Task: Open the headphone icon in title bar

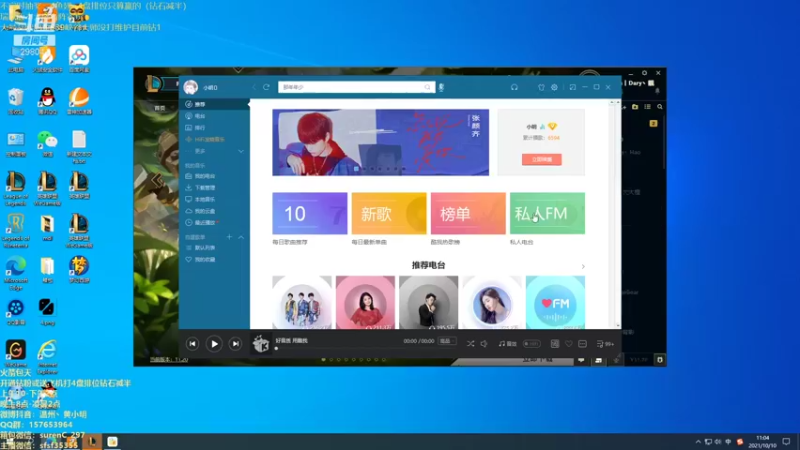Action: pos(514,87)
